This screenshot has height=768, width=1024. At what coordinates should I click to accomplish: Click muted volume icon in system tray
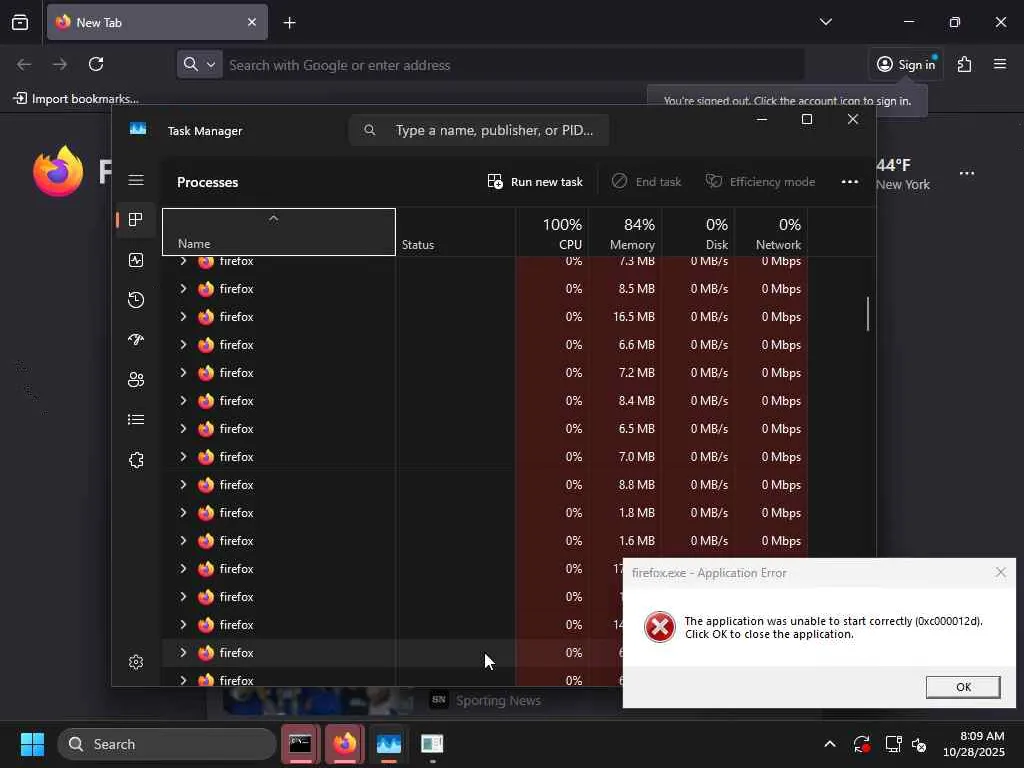pos(919,744)
